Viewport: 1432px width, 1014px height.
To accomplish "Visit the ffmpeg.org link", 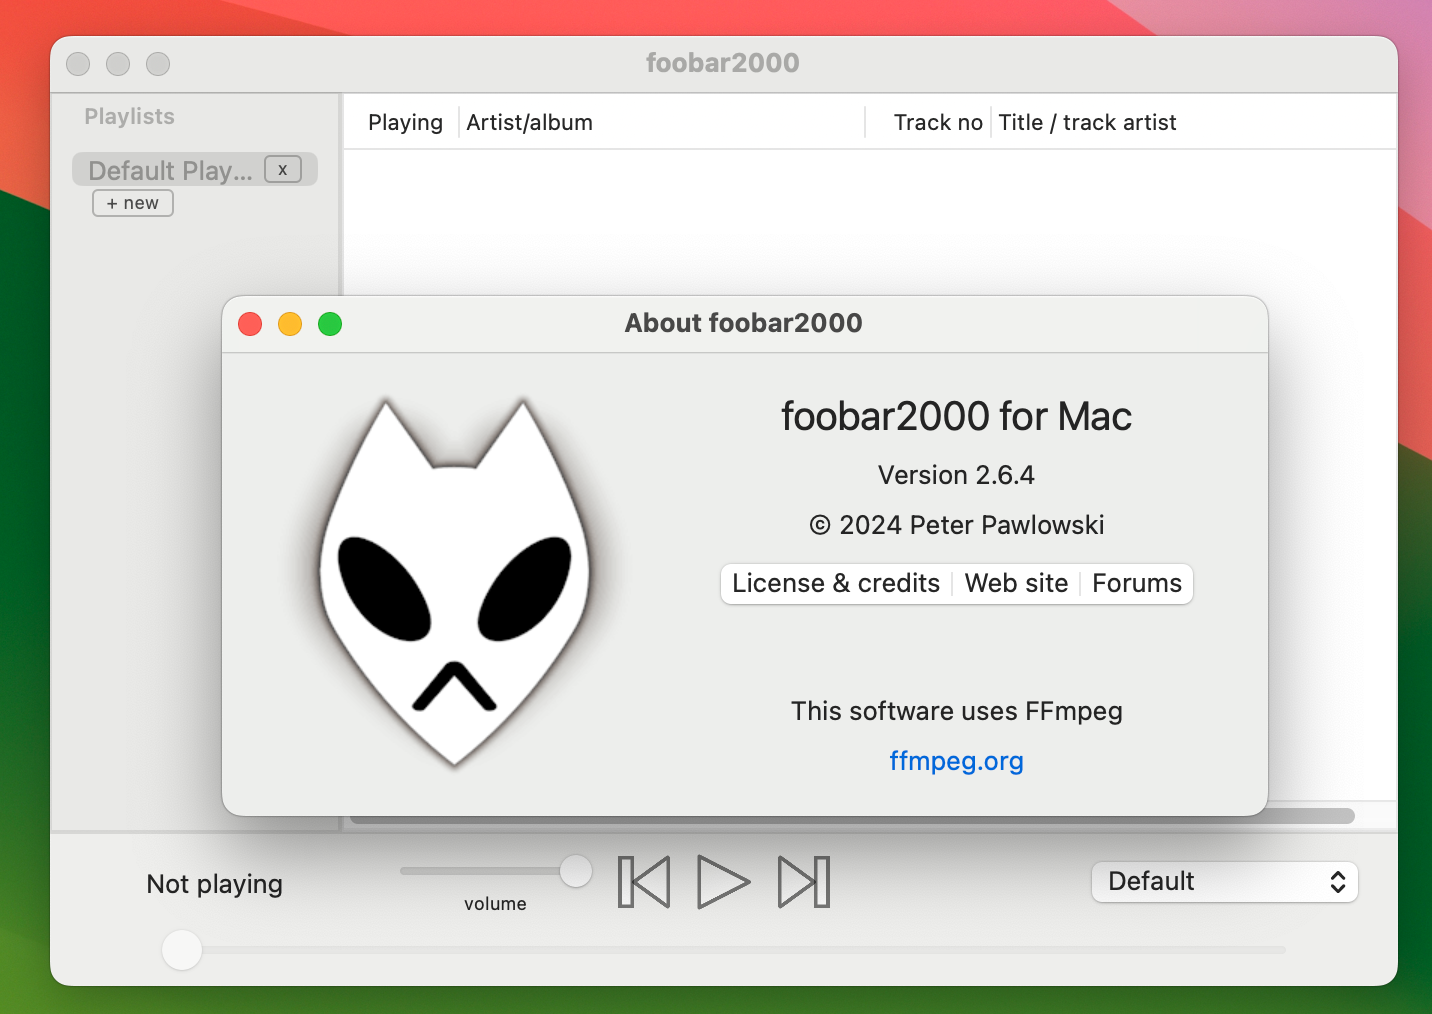I will 956,760.
